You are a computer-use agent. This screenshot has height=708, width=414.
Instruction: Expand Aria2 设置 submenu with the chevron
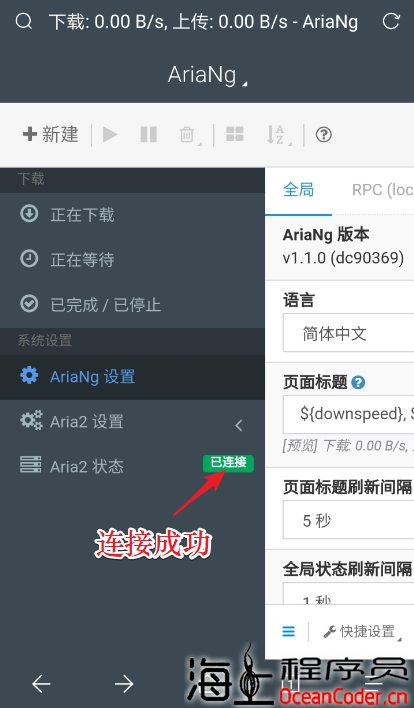(239, 425)
